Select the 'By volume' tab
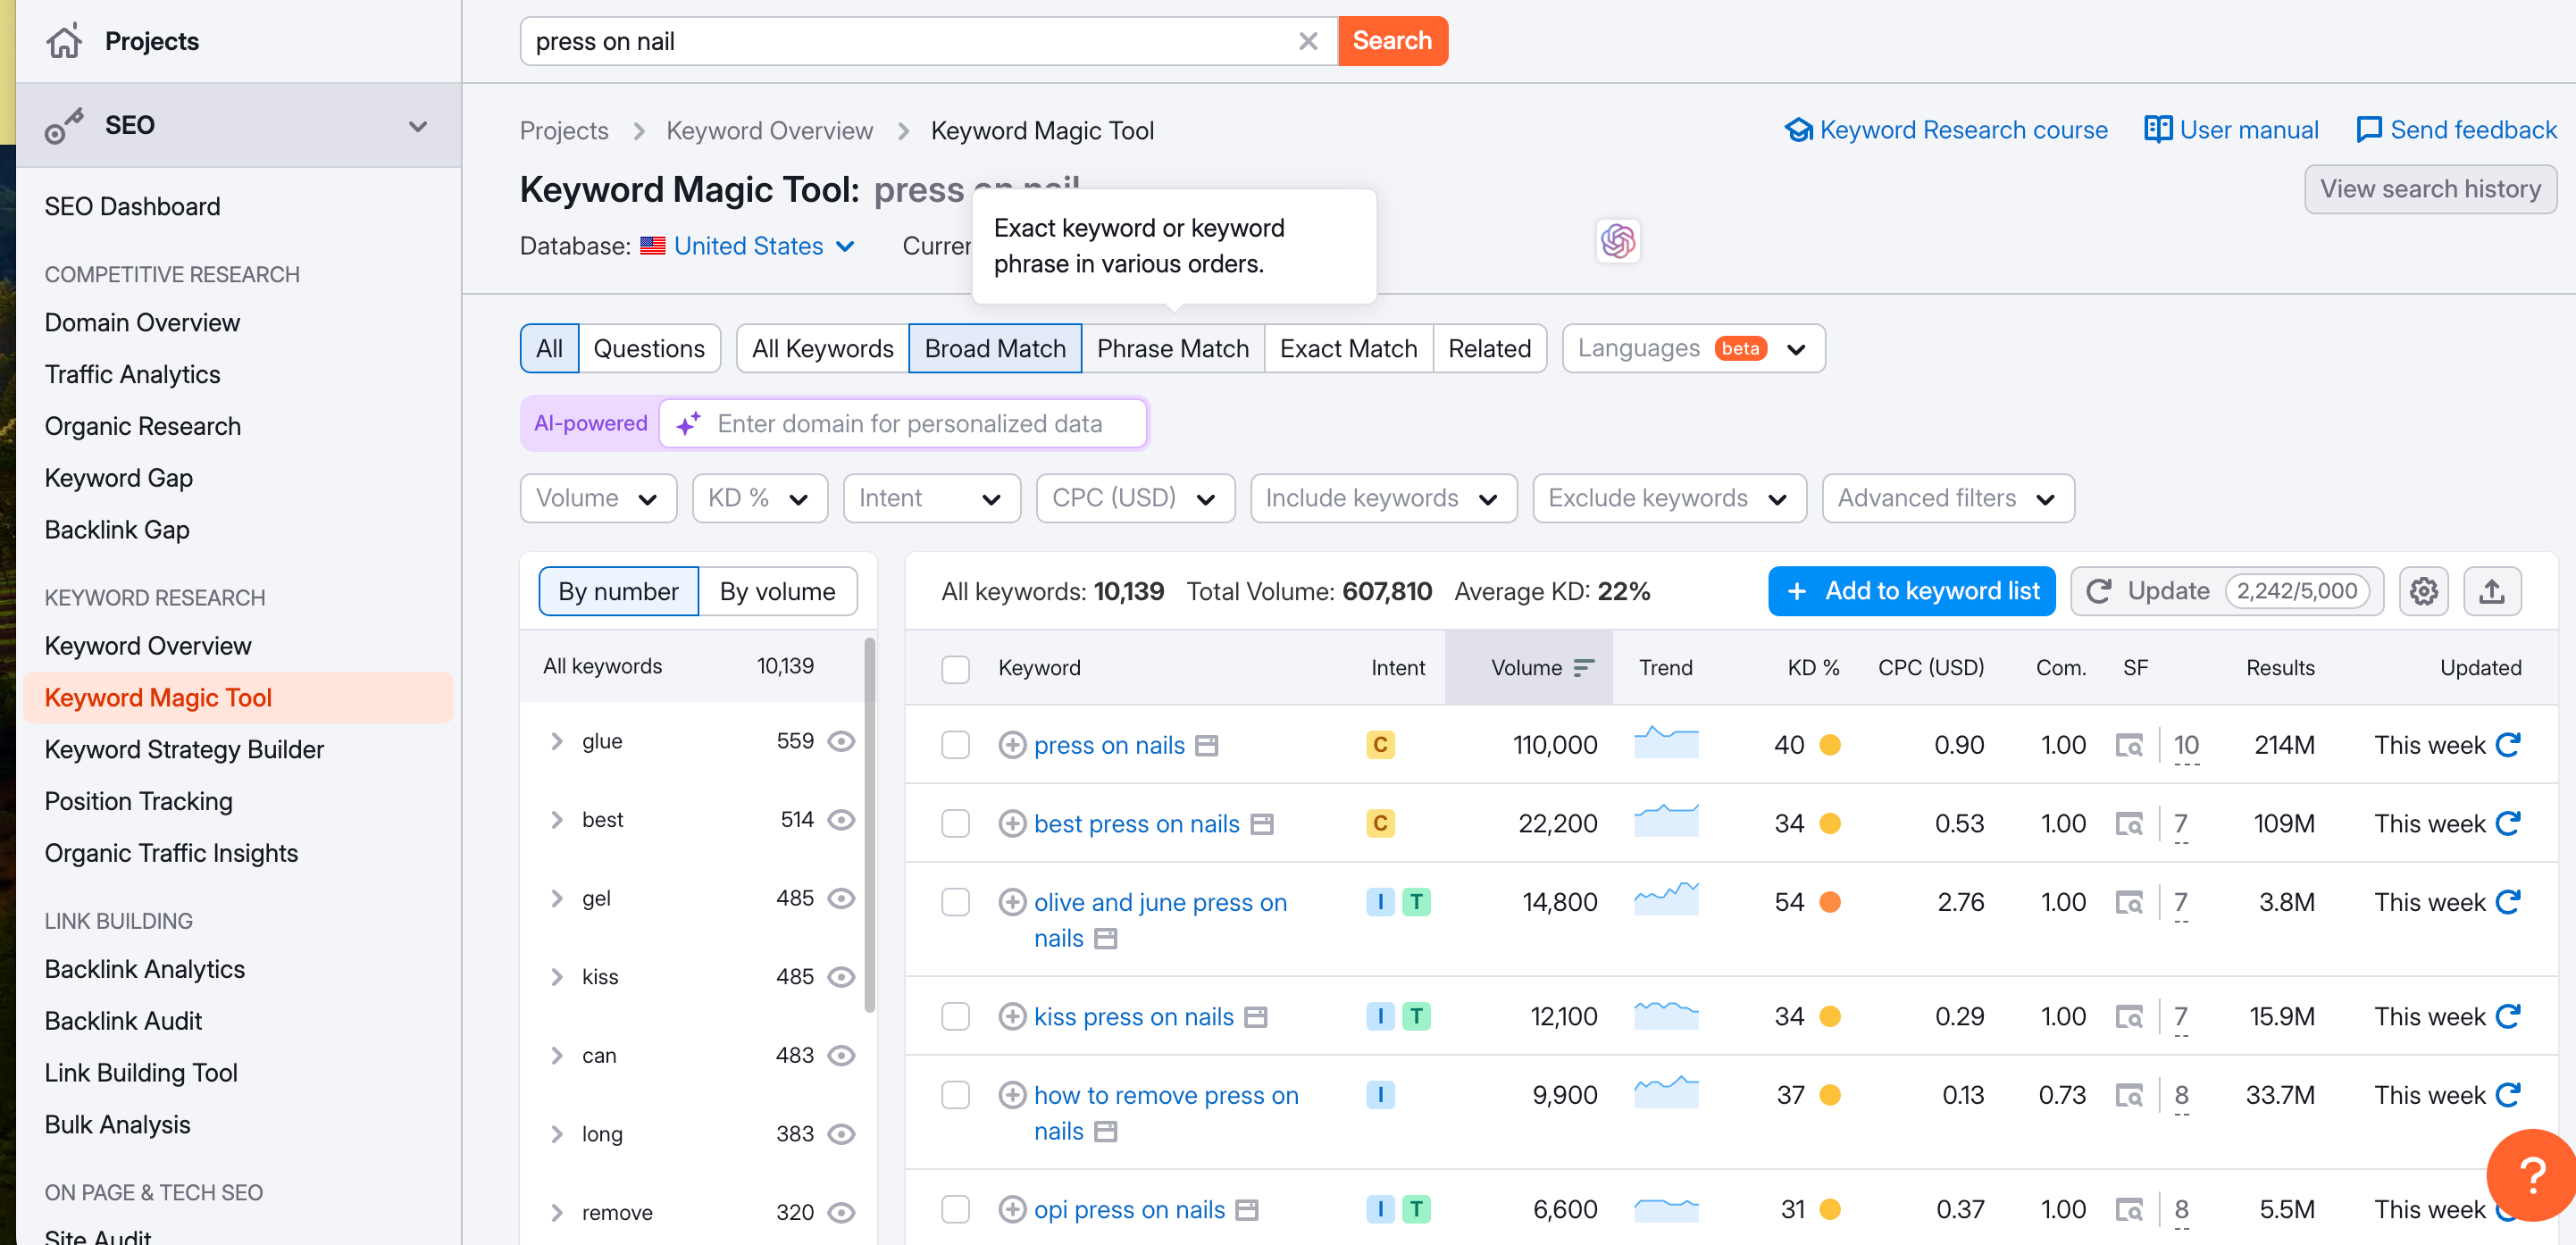Screen dimensions: 2576x1245 777,591
